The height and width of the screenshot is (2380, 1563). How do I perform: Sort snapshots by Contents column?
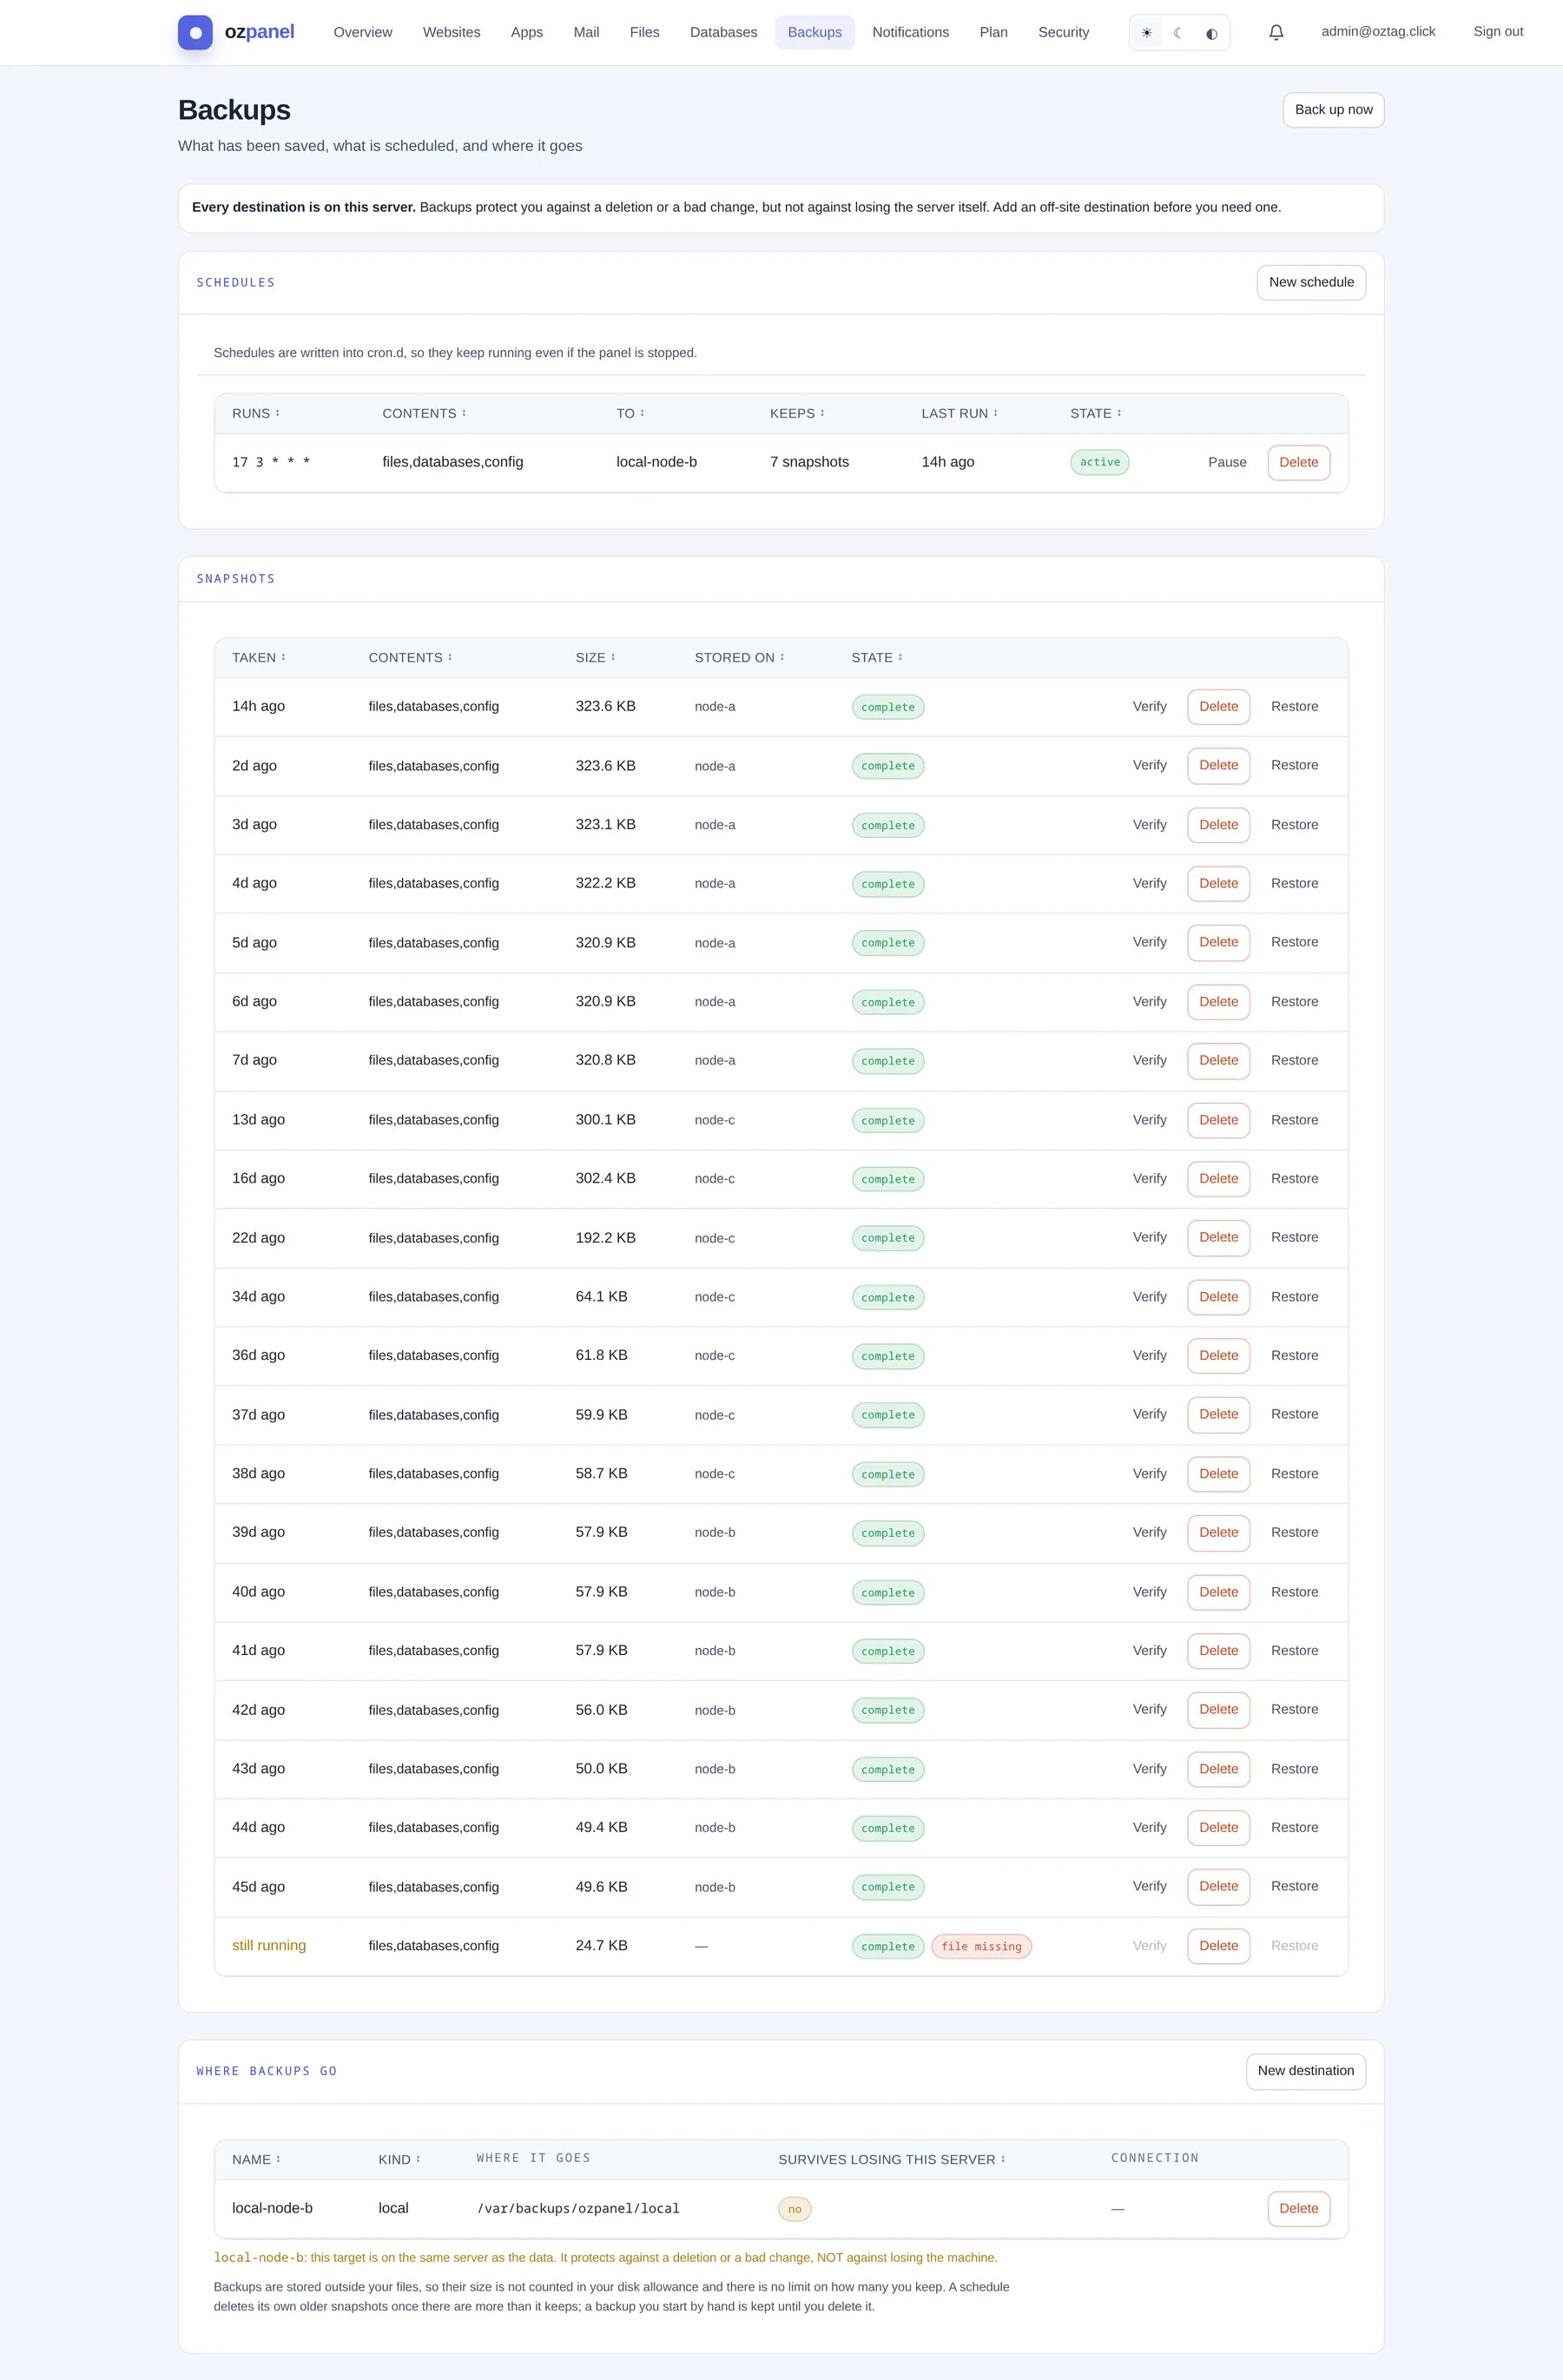410,657
